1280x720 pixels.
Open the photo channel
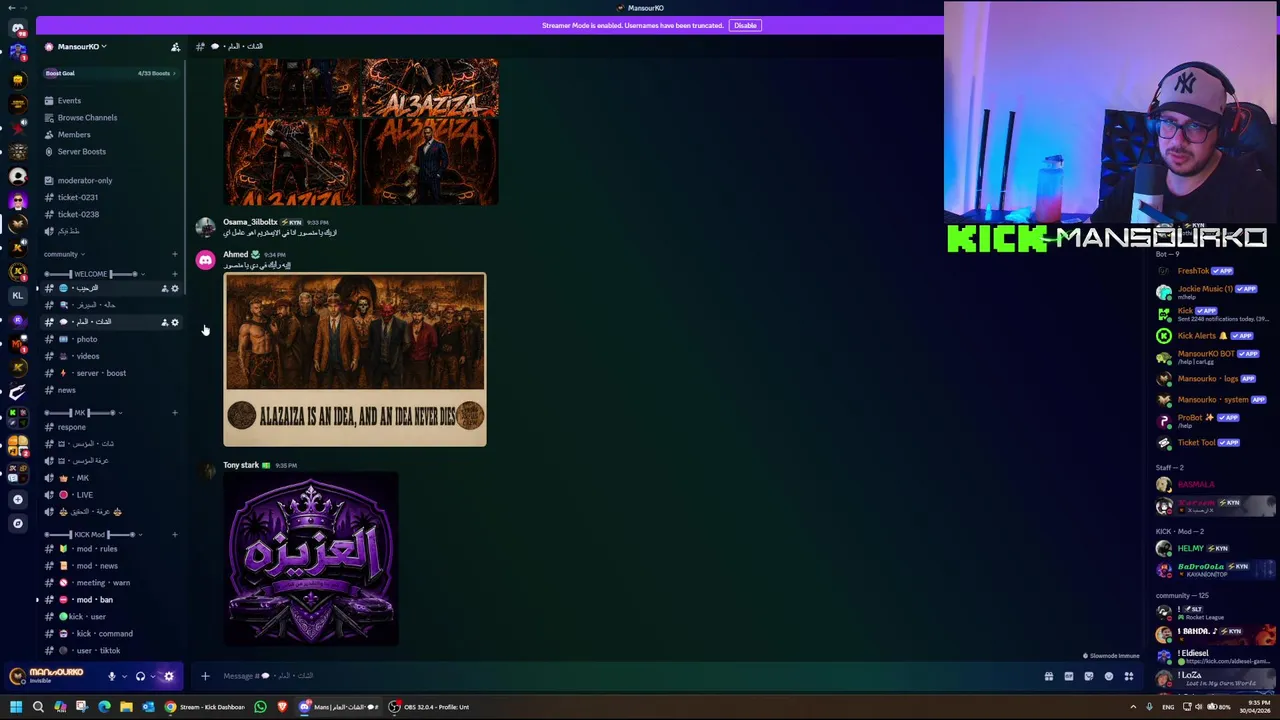point(110,339)
